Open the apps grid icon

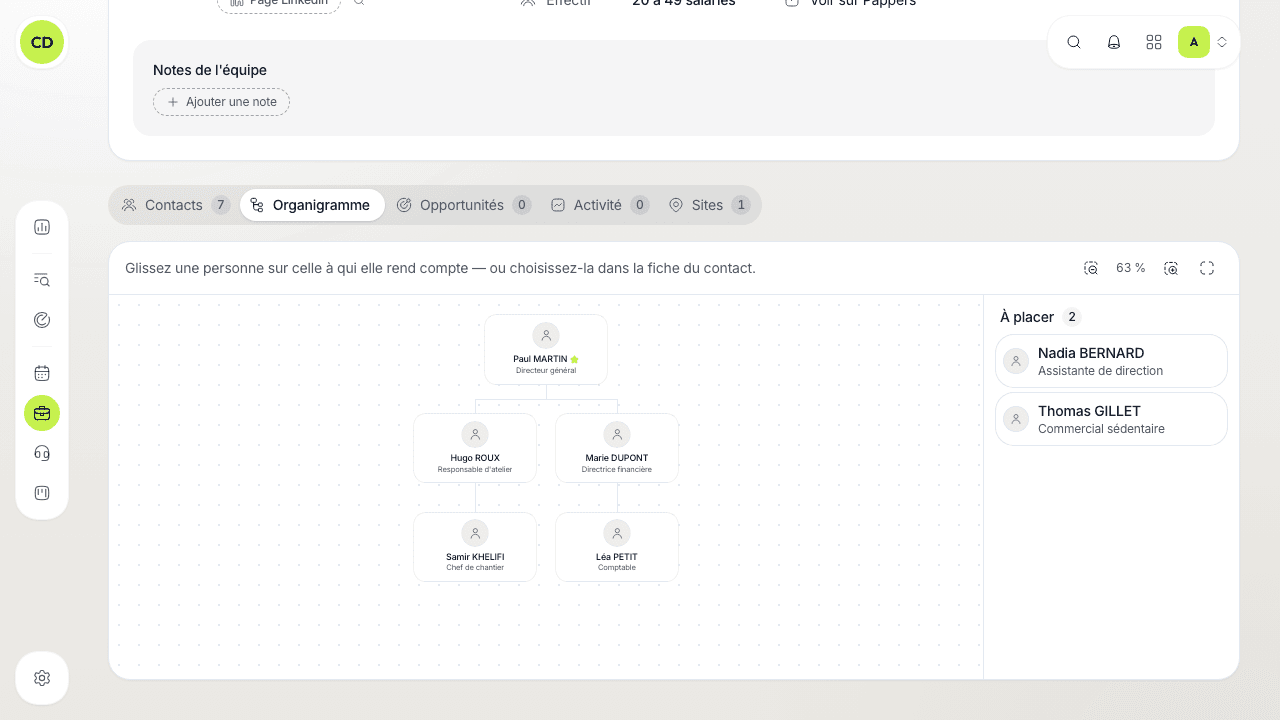point(1154,42)
